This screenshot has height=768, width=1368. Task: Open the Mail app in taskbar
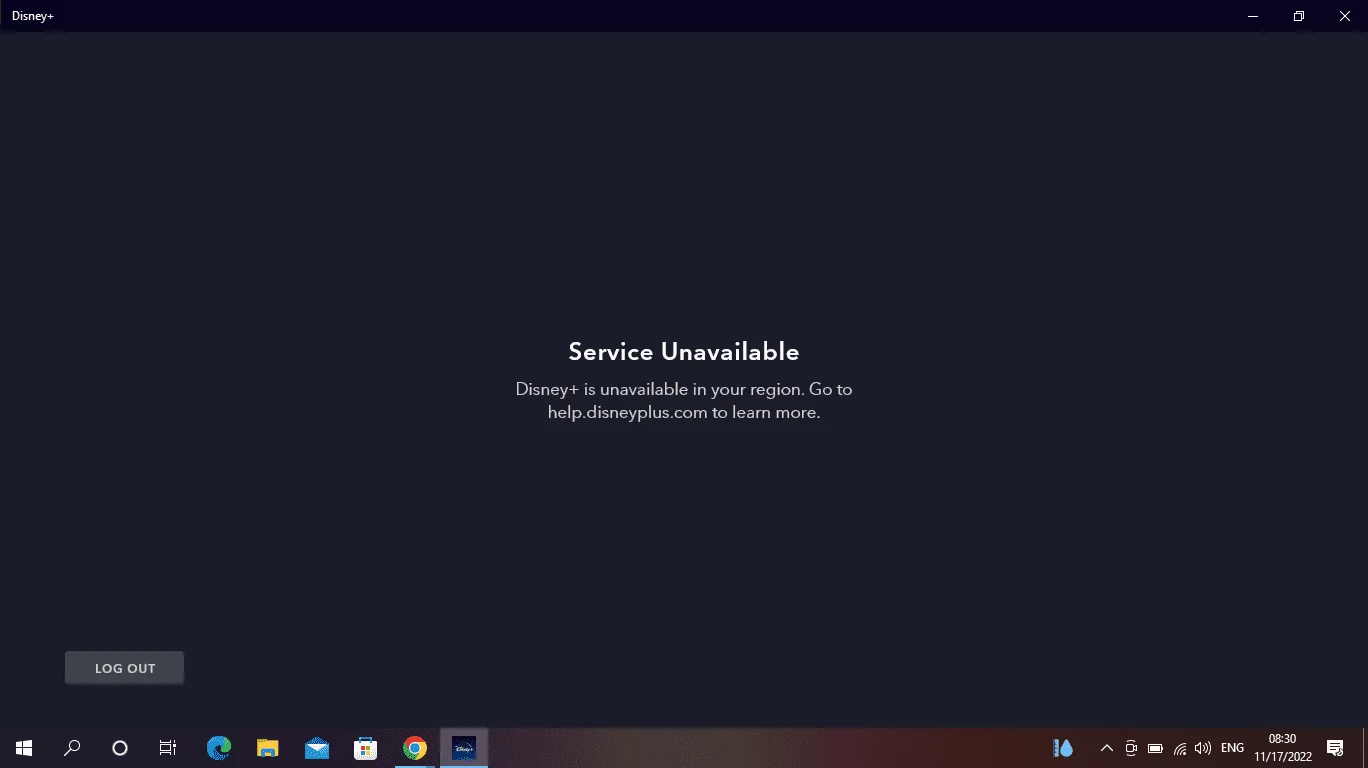(317, 748)
